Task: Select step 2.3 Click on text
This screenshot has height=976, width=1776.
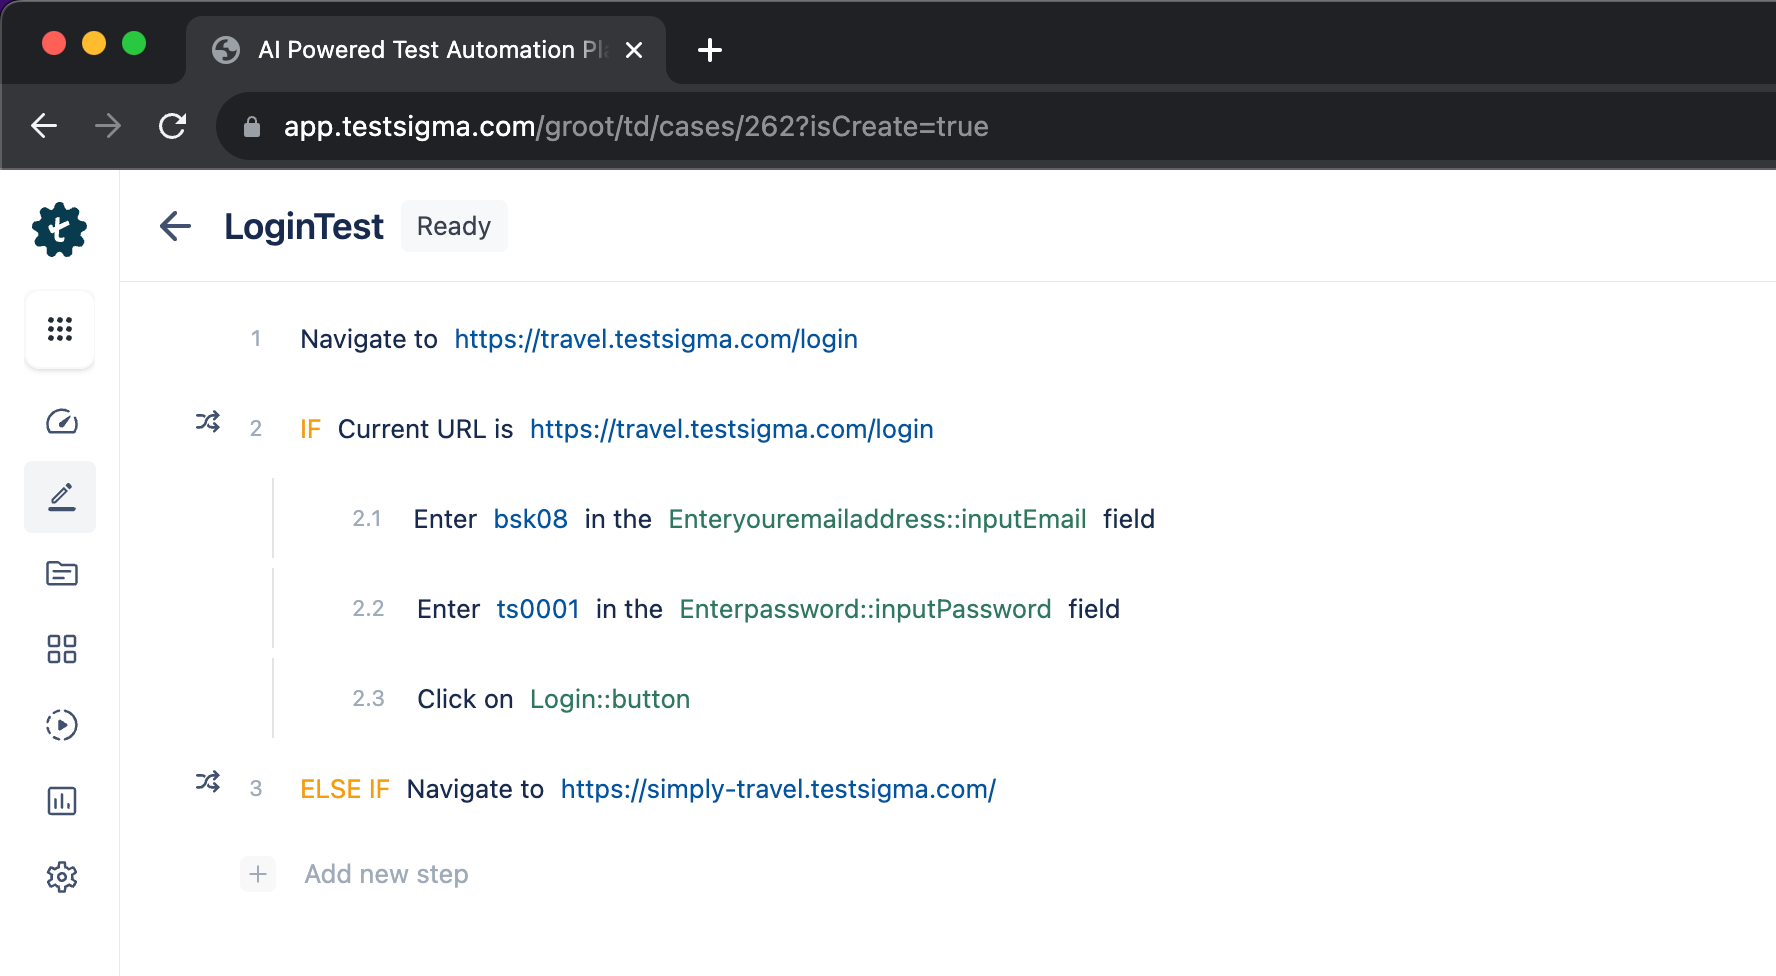Action: click(x=465, y=699)
